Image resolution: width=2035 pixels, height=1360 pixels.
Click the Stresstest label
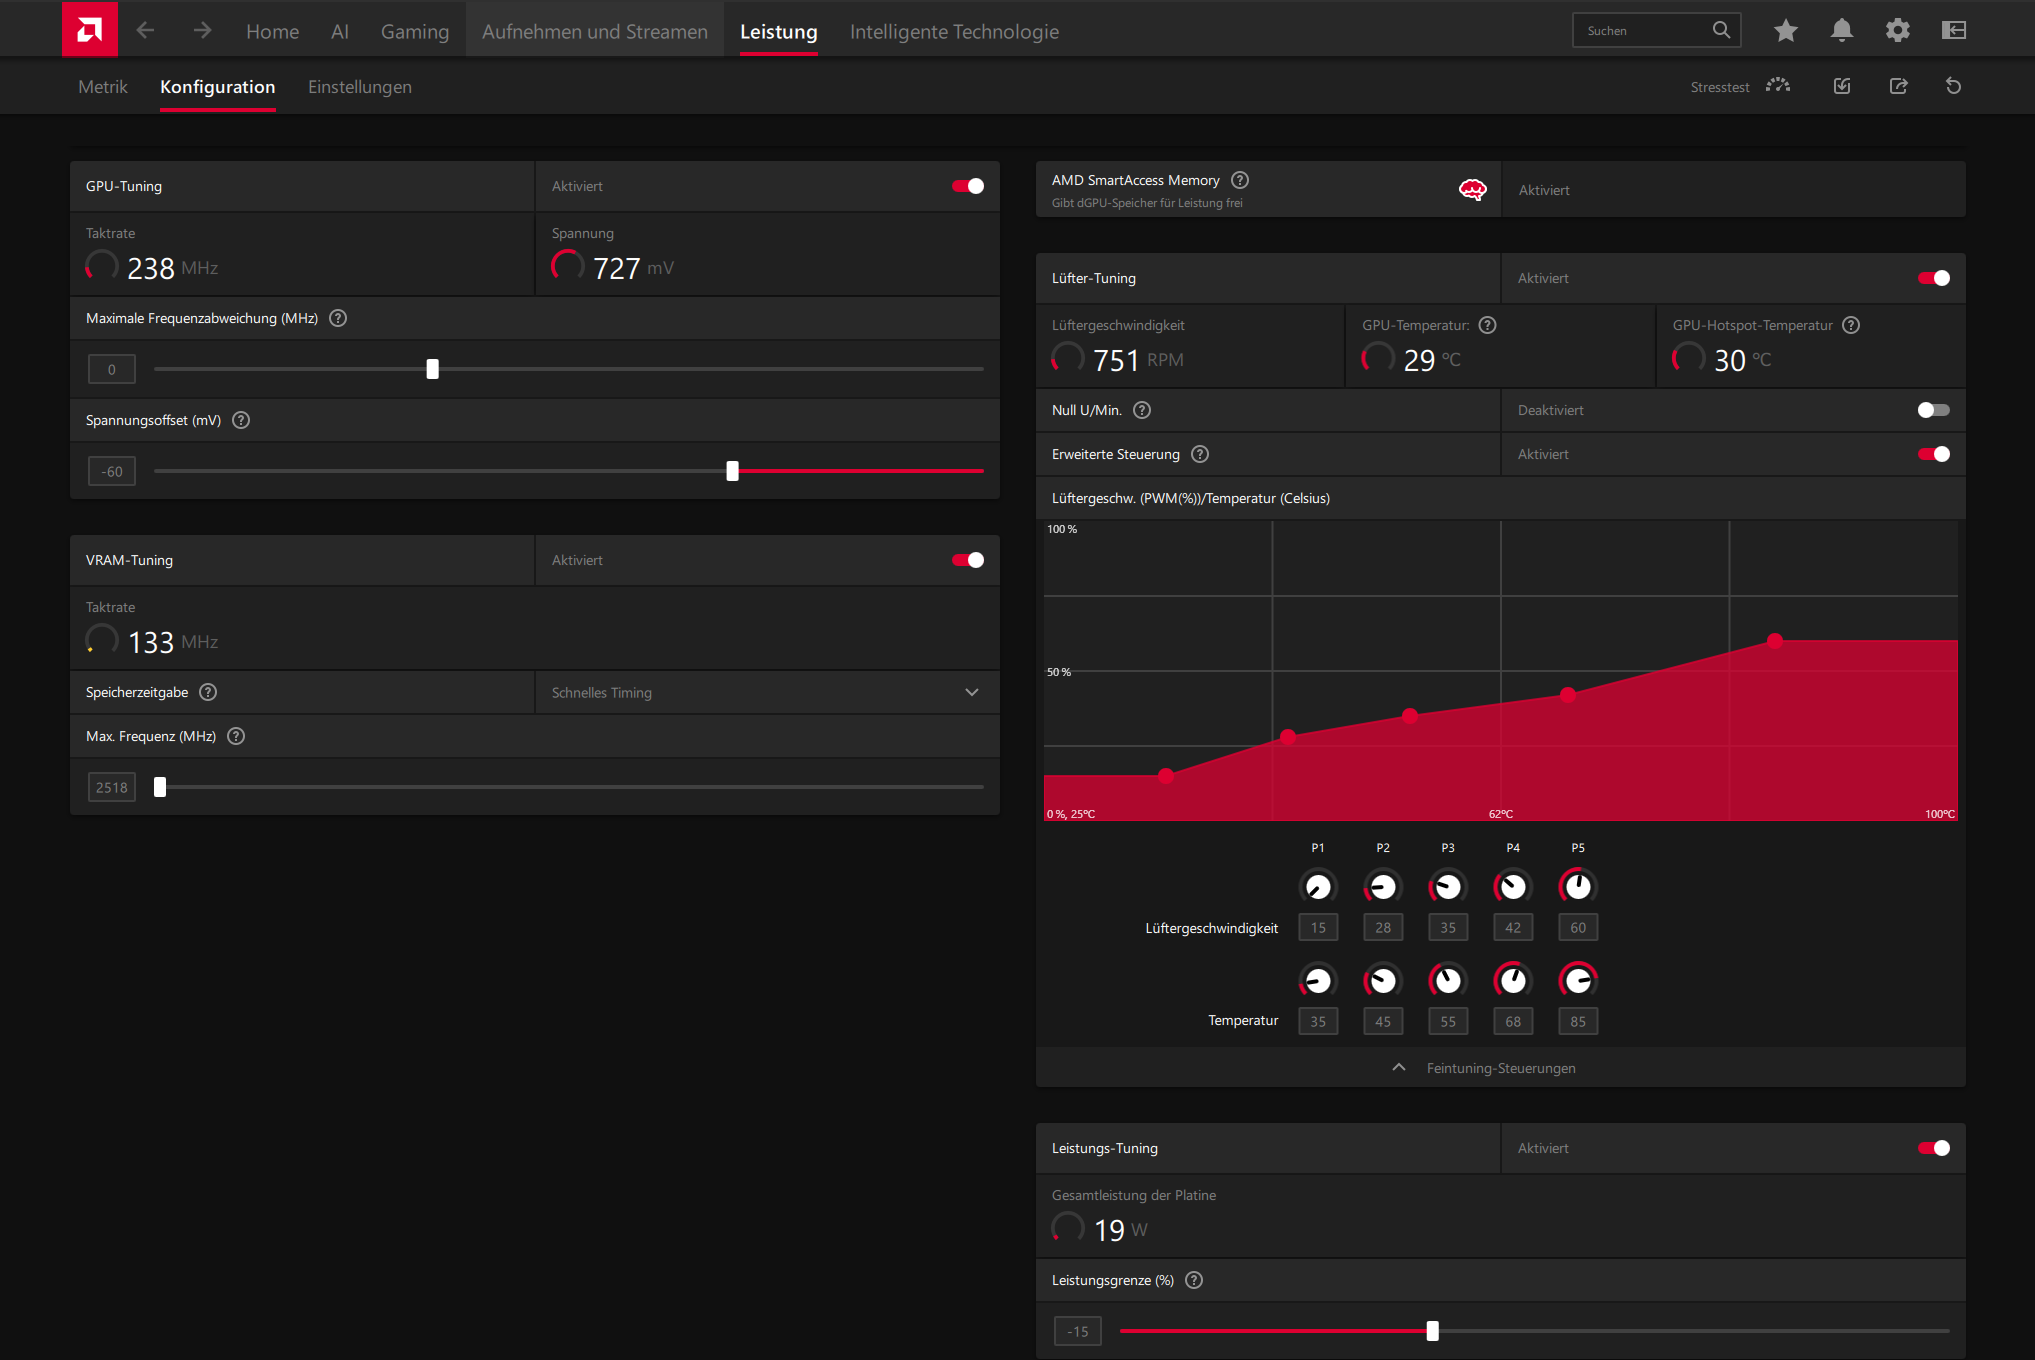pos(1720,87)
